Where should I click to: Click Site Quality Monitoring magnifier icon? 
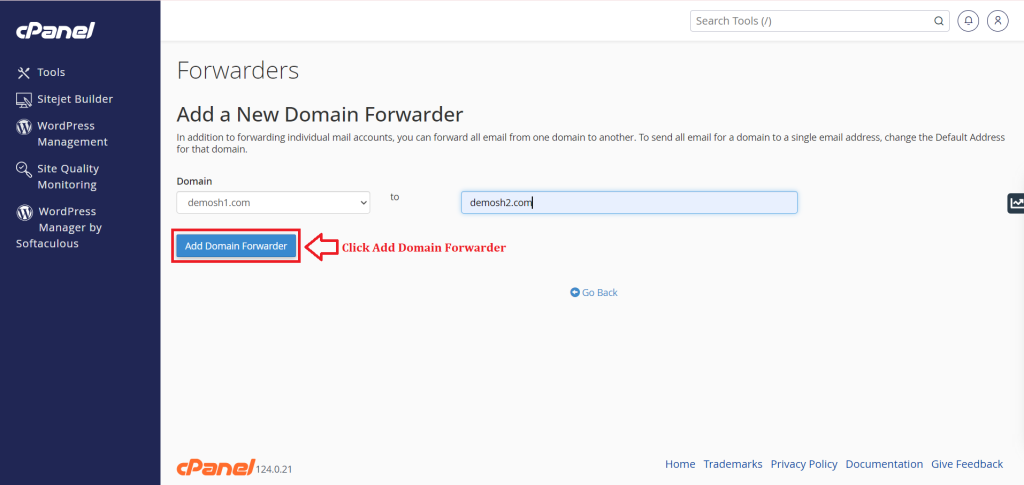(24, 170)
